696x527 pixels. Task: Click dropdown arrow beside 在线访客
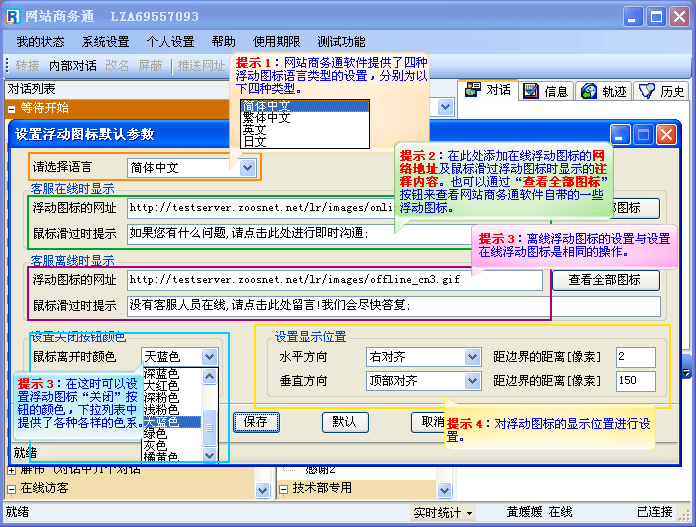[262, 490]
